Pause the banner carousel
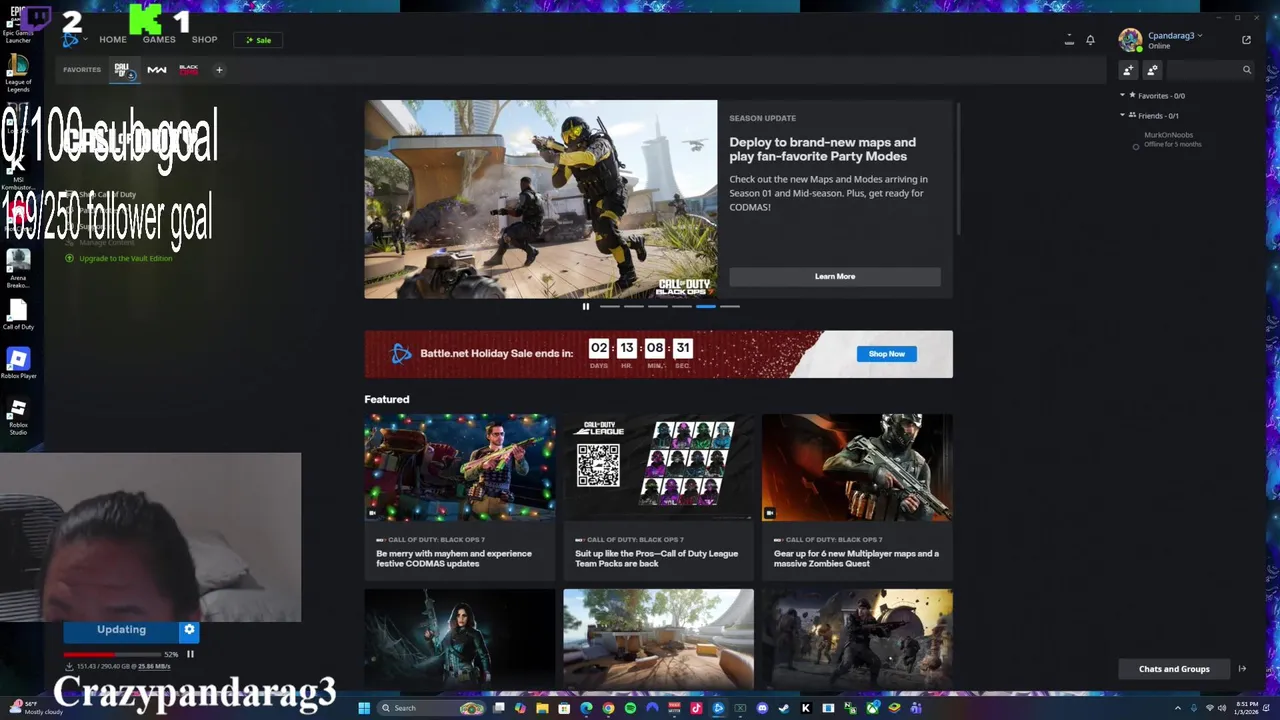The height and width of the screenshot is (720, 1280). 586,307
